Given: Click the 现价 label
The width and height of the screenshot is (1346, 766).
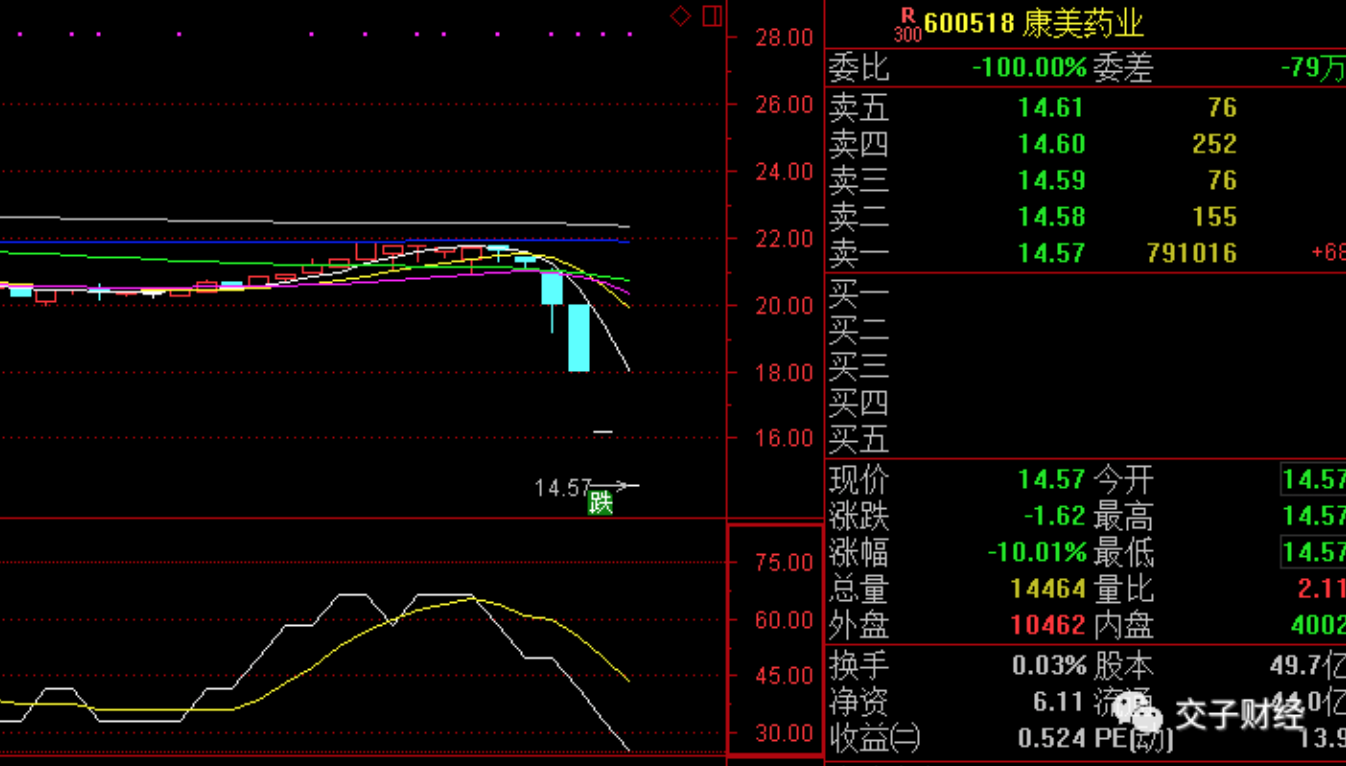Looking at the screenshot, I should click(x=858, y=480).
